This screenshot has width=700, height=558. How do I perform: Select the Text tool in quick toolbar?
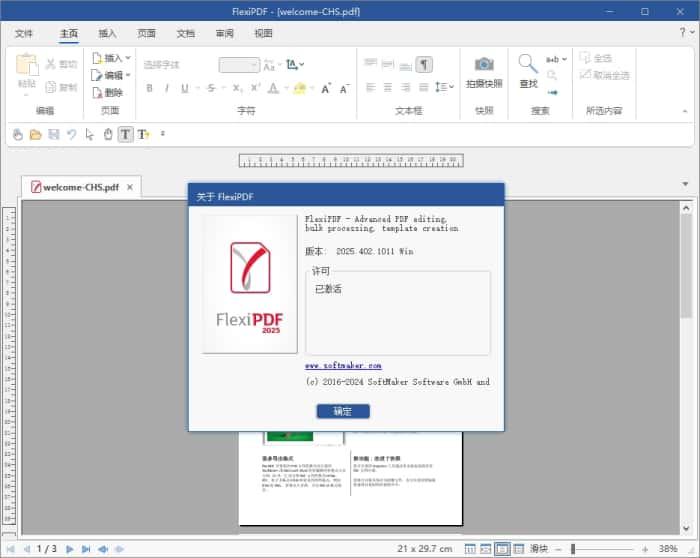(x=125, y=134)
